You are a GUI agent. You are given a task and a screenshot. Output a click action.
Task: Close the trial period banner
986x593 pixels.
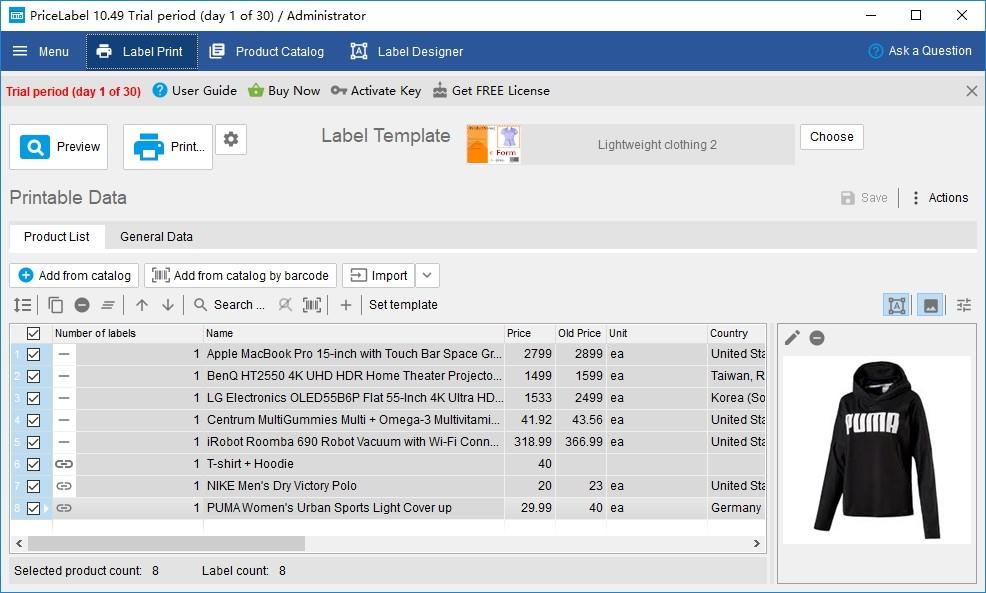pyautogui.click(x=972, y=91)
